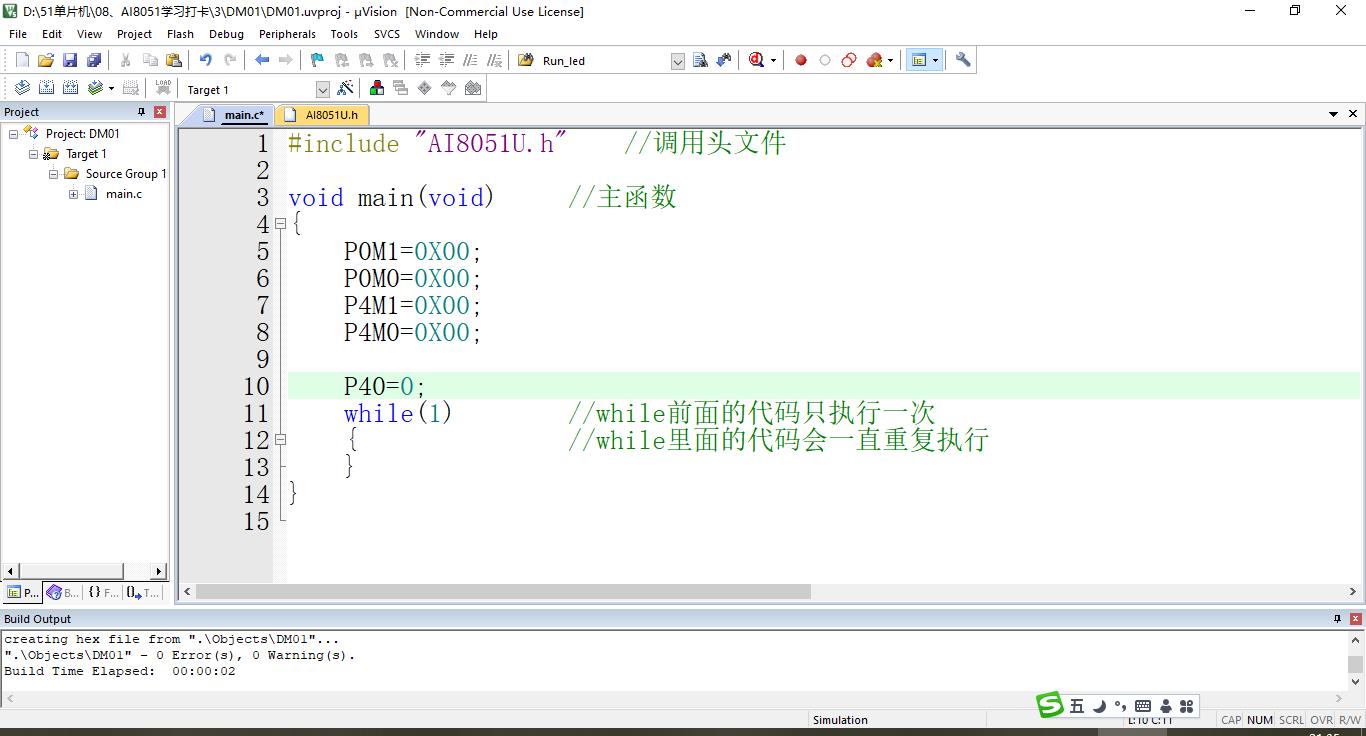Image resolution: width=1366 pixels, height=736 pixels.
Task: Switch to the AI8051U.h tab
Action: pyautogui.click(x=331, y=115)
